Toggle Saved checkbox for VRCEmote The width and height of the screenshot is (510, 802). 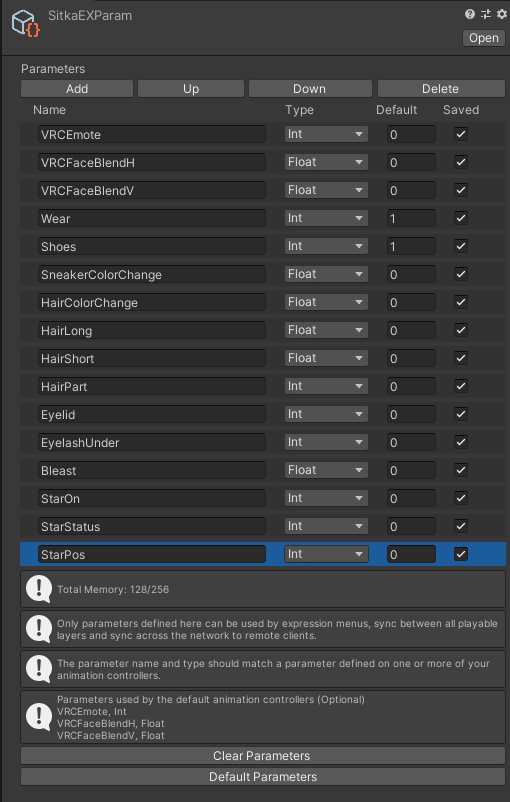461,134
